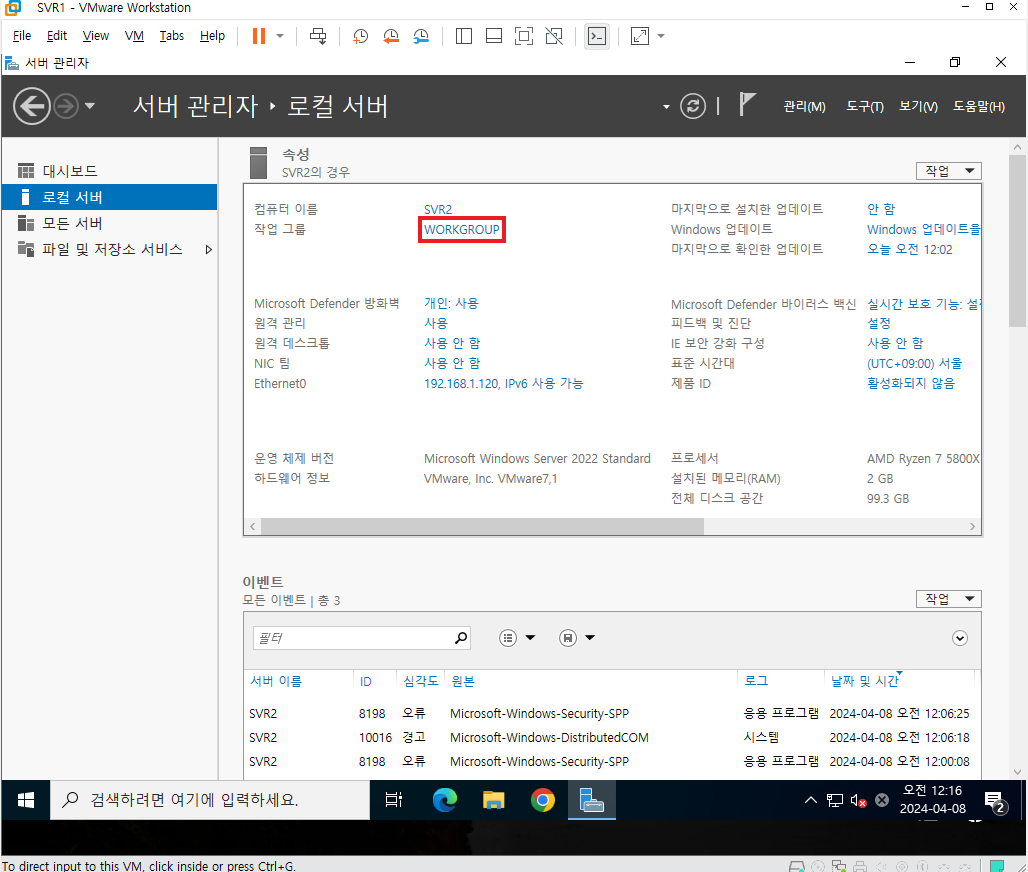Open the 도구(T) menu
The height and width of the screenshot is (872, 1028).
865,107
